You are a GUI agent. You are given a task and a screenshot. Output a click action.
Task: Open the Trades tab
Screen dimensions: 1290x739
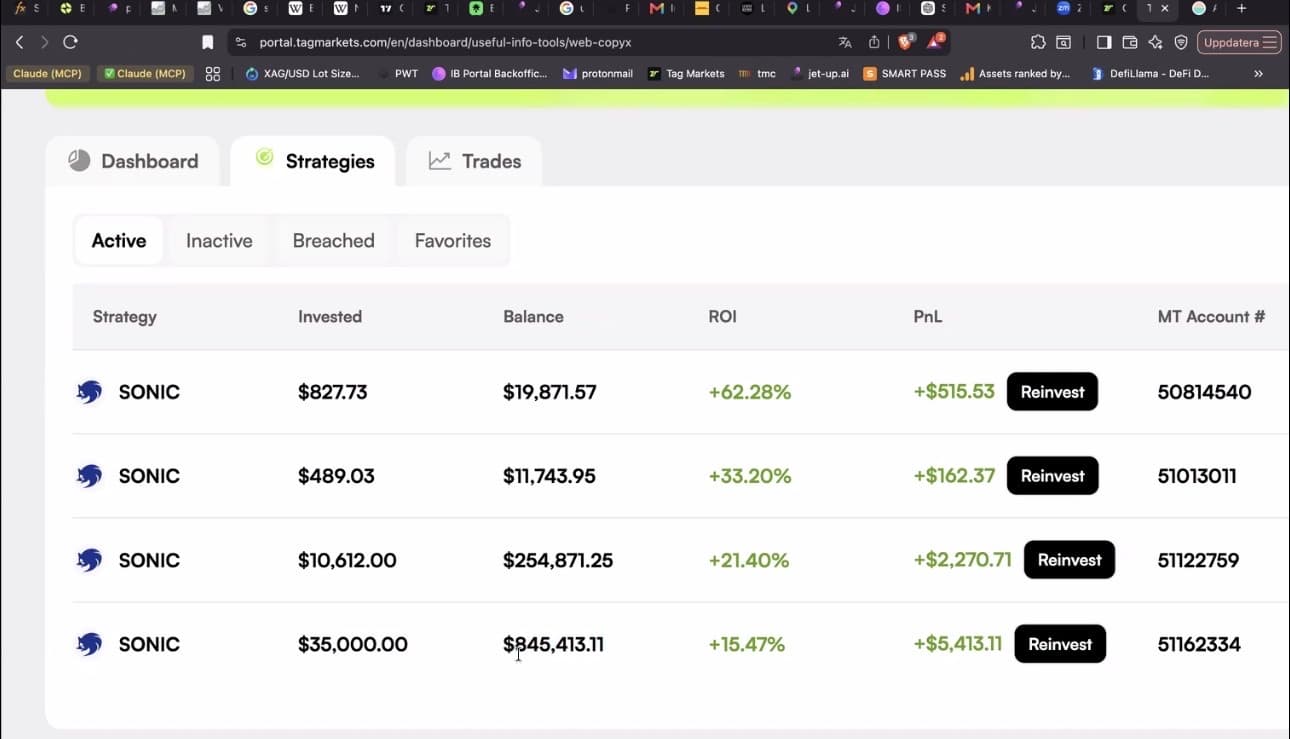click(x=474, y=161)
